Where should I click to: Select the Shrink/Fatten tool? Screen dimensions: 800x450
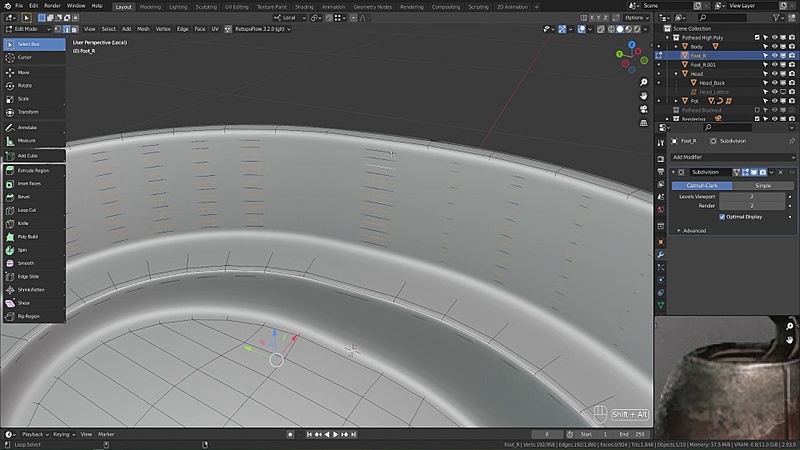click(x=34, y=290)
